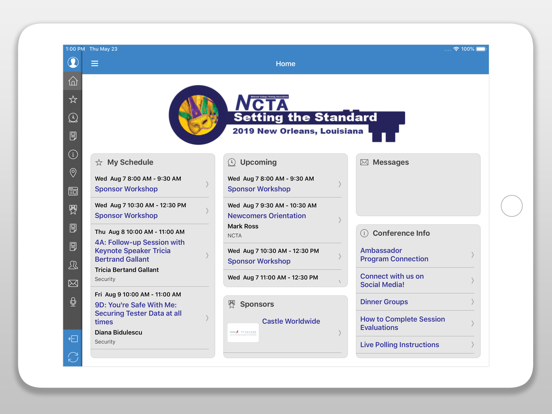
Task: Open the info circle icon in sidebar
Action: coord(73,154)
